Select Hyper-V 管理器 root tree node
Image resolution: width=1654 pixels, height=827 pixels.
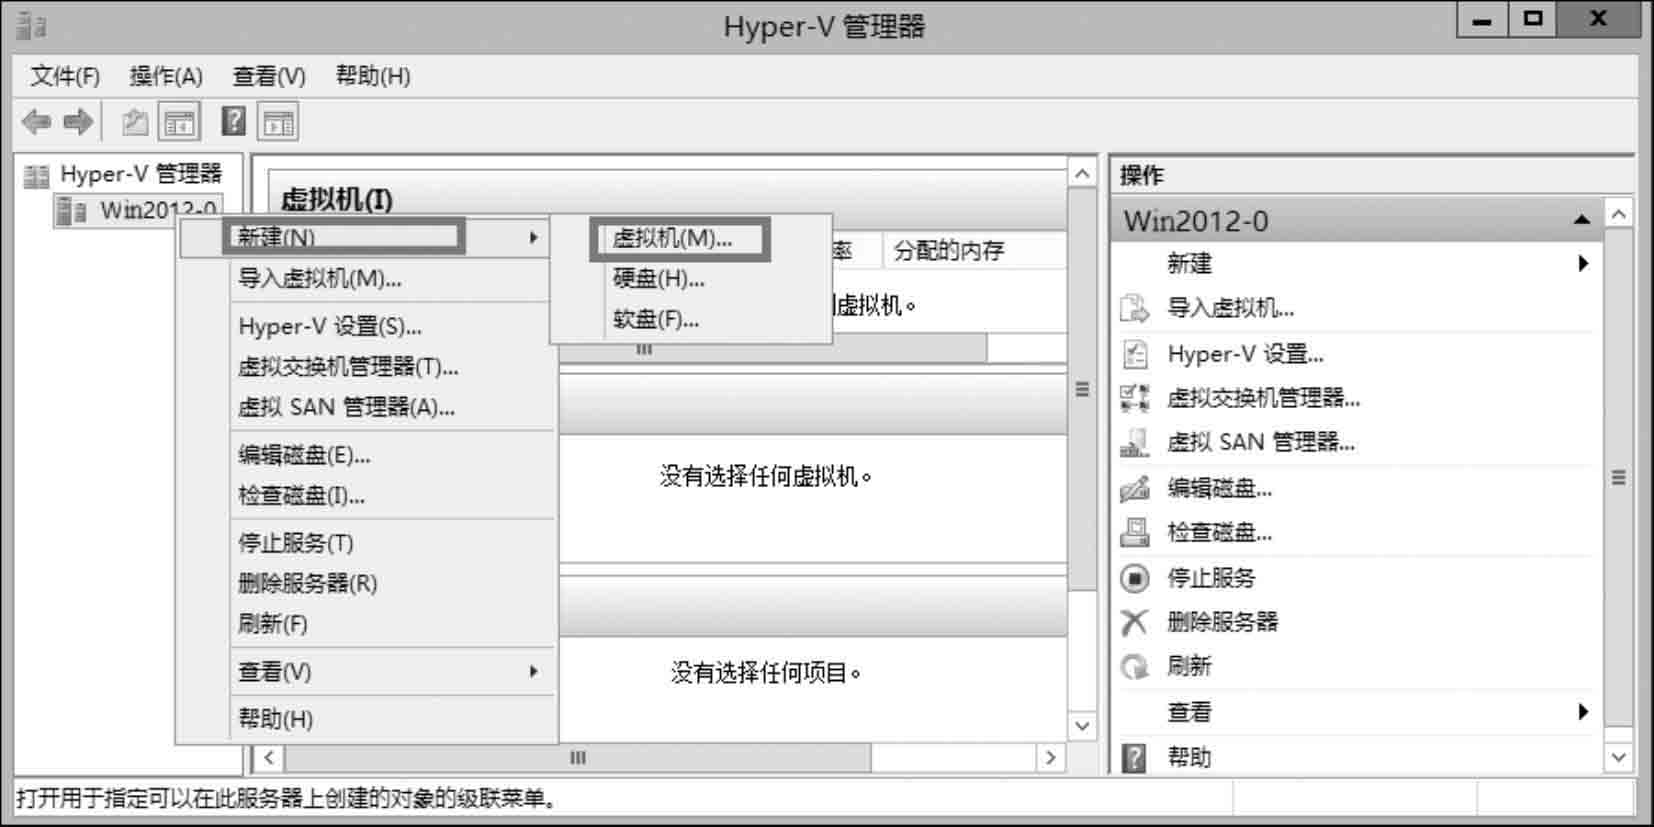click(141, 174)
